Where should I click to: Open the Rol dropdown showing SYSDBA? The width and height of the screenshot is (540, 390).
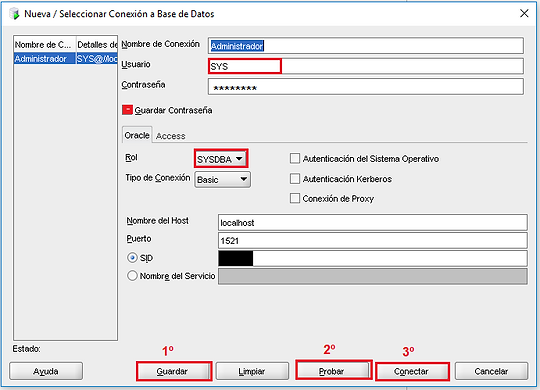tap(221, 159)
